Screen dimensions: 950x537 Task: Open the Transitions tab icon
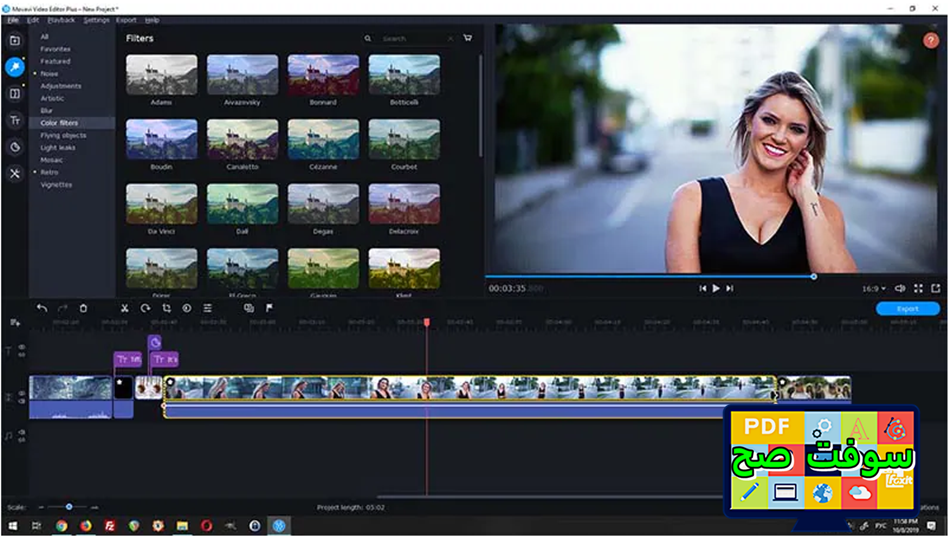15,93
